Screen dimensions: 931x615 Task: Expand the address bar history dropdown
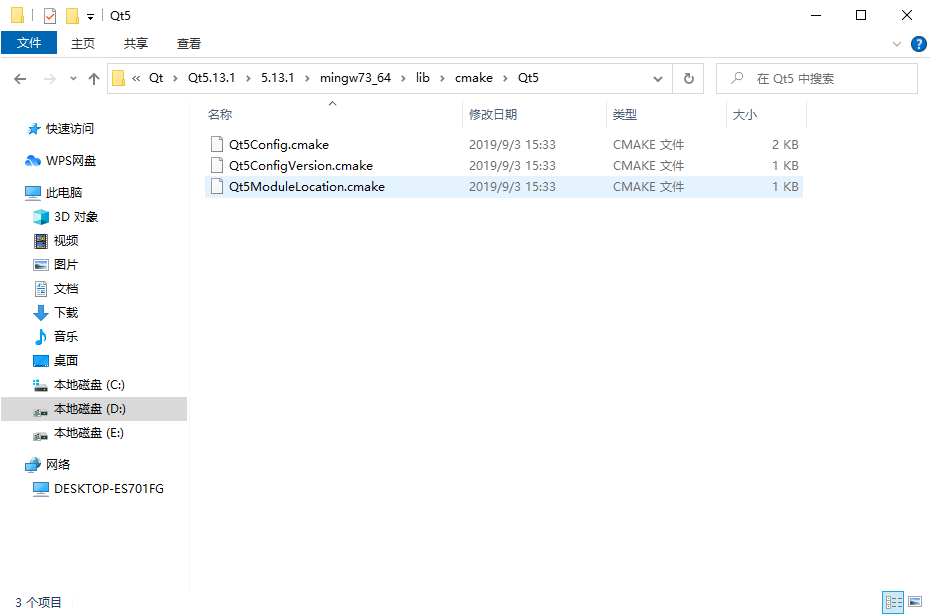point(658,78)
